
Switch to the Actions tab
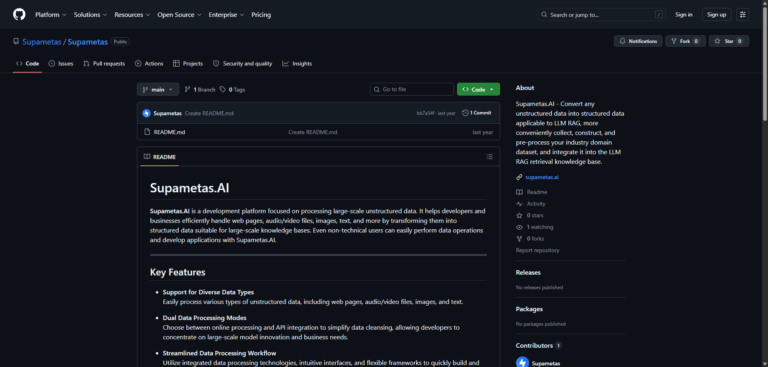pyautogui.click(x=149, y=64)
